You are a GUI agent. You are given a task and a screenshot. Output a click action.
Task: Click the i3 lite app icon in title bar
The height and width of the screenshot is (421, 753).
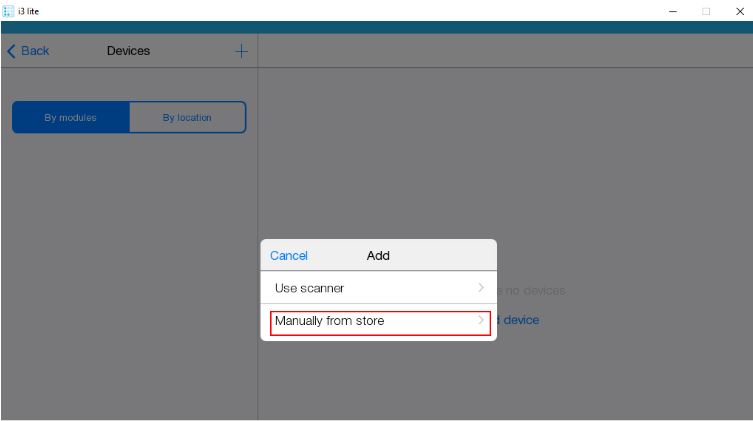[8, 10]
